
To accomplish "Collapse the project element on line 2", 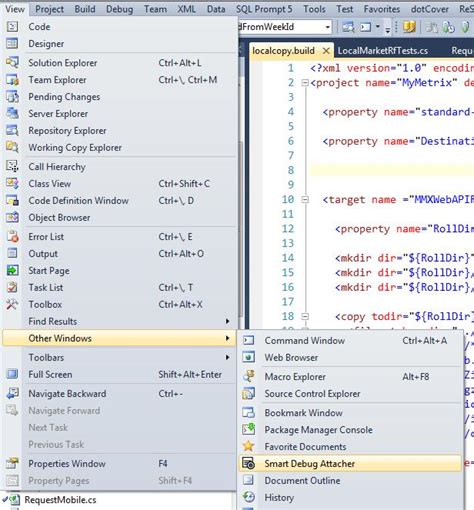I will coord(305,82).
